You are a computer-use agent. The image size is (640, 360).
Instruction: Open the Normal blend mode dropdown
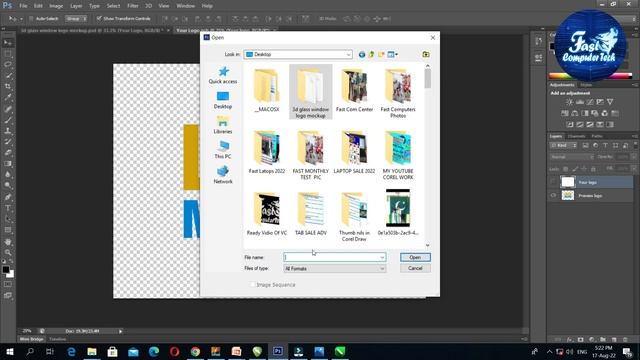tap(571, 157)
